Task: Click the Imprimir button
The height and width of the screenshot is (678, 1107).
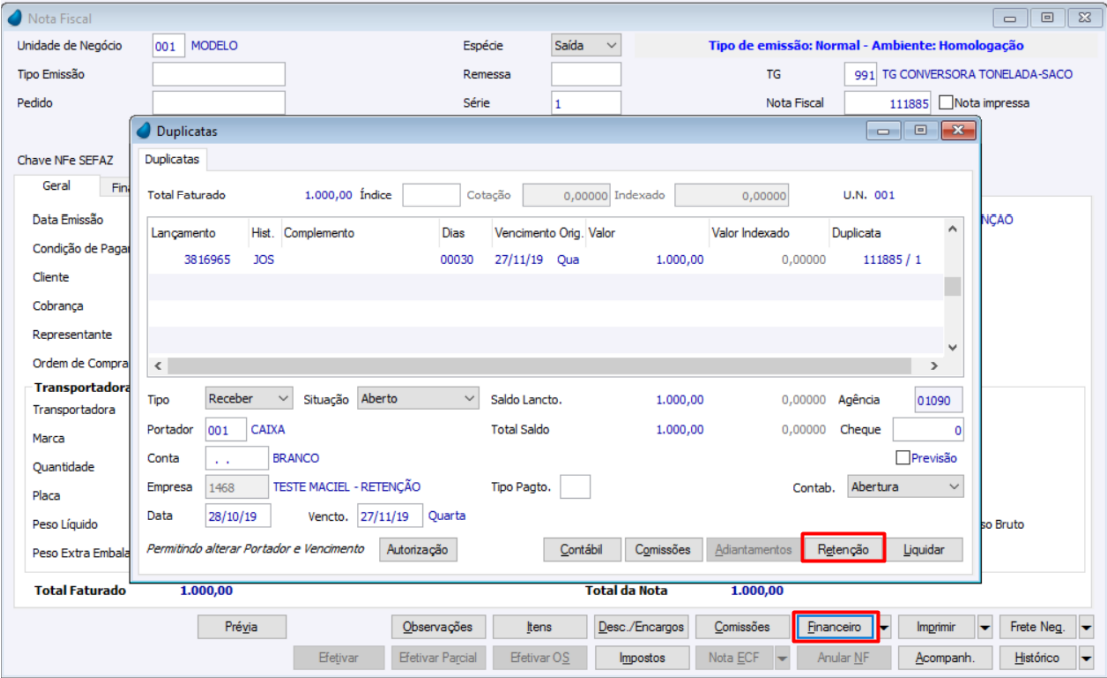Action: click(936, 627)
